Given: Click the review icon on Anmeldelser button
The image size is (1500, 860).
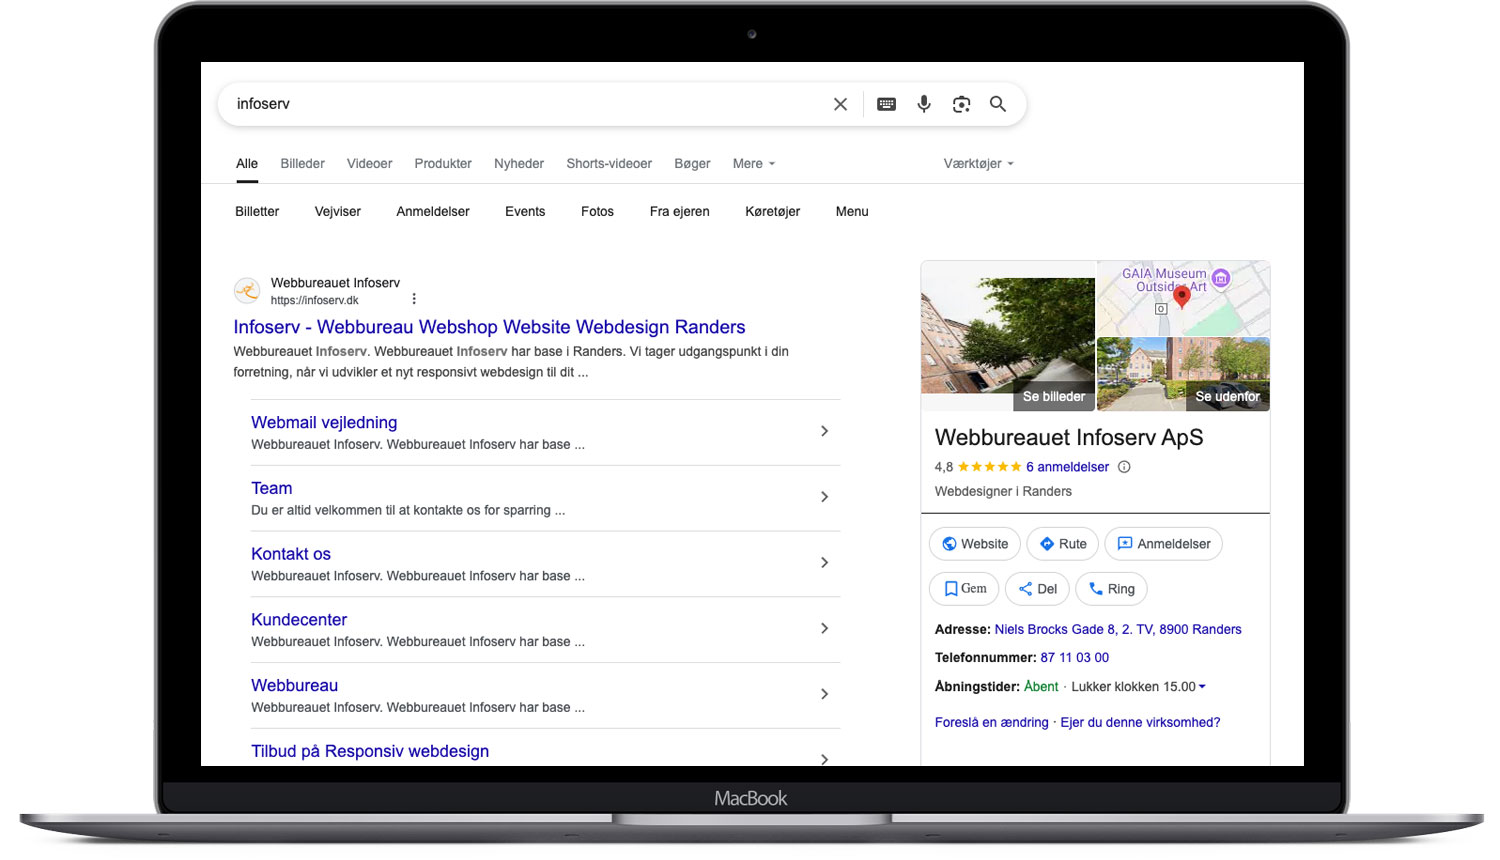Looking at the screenshot, I should click(1124, 544).
